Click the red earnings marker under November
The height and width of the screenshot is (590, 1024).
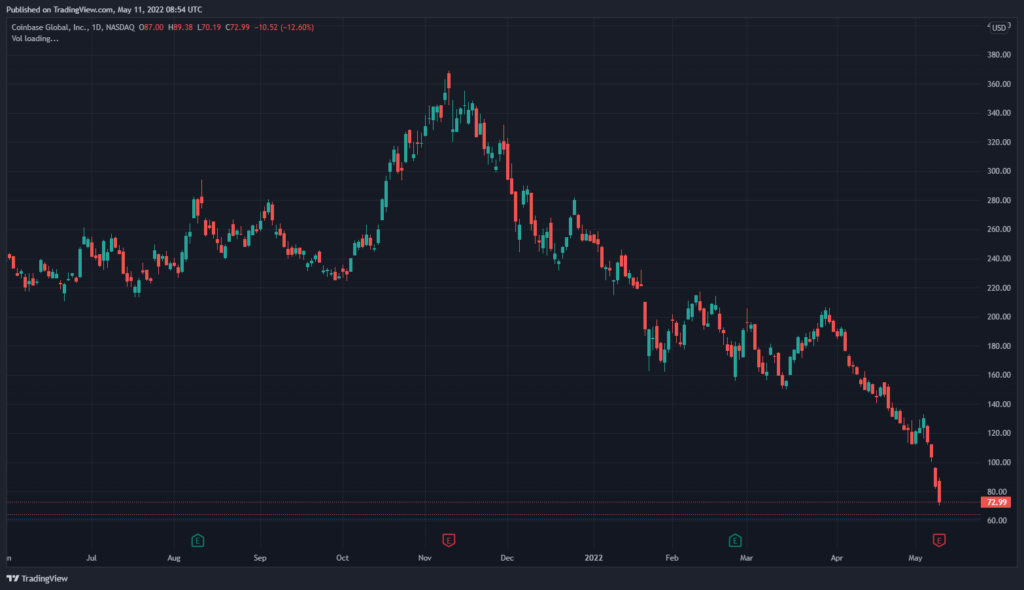click(x=449, y=540)
